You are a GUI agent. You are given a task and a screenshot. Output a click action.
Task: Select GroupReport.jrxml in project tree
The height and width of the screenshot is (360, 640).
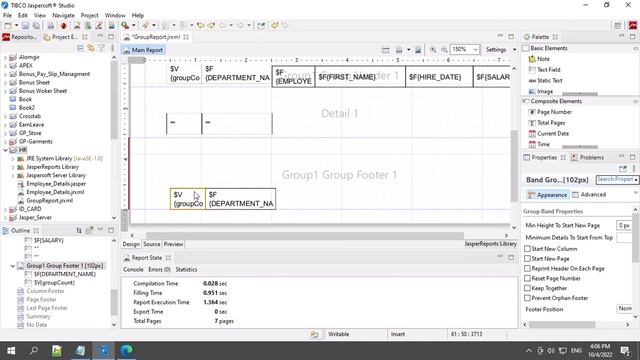click(x=49, y=200)
